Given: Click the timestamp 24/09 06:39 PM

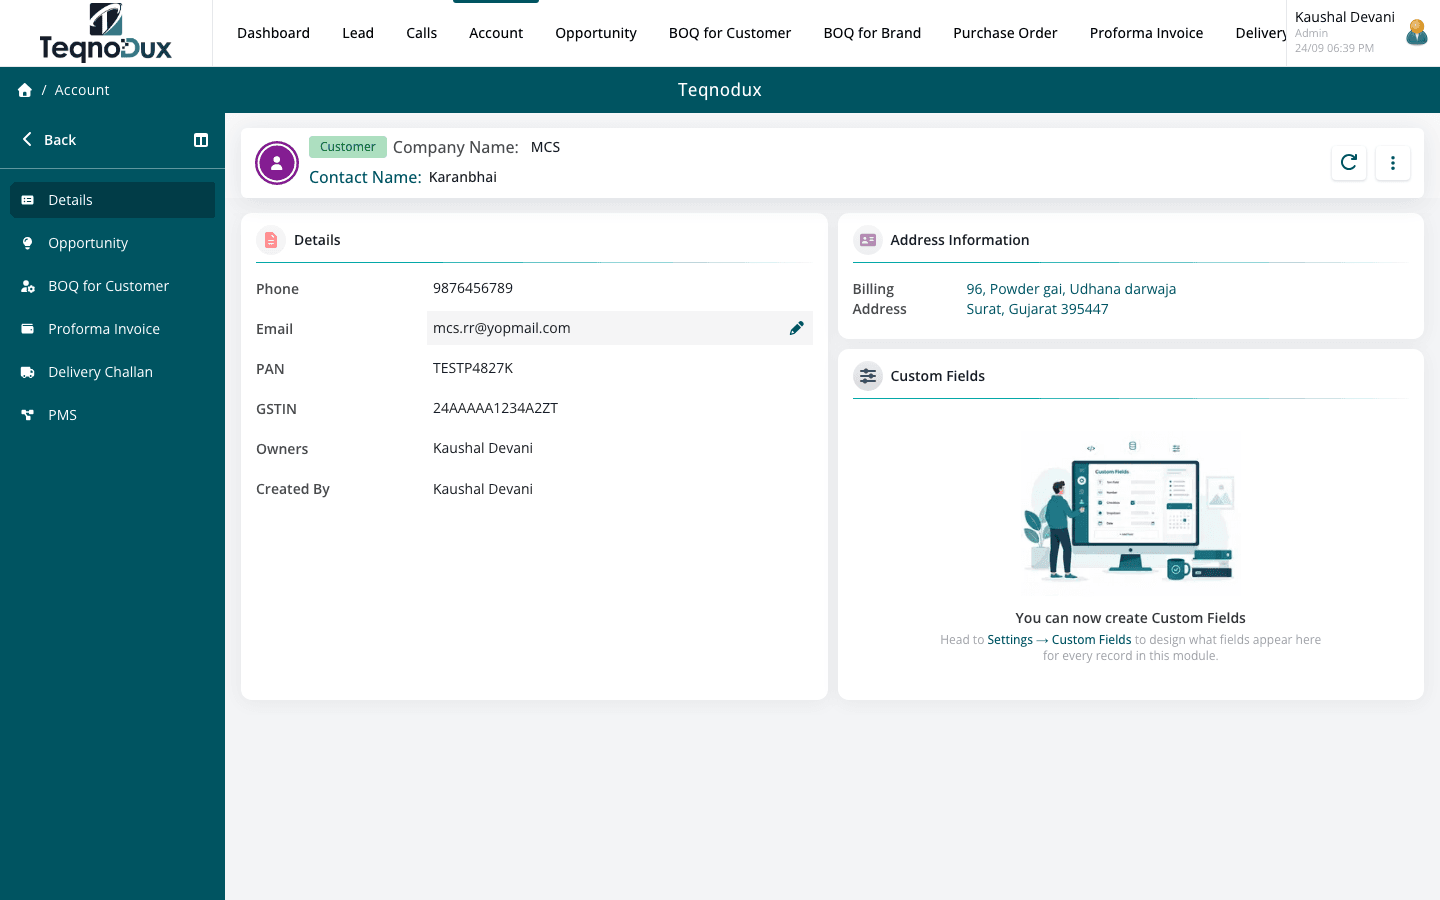Looking at the screenshot, I should point(1334,48).
